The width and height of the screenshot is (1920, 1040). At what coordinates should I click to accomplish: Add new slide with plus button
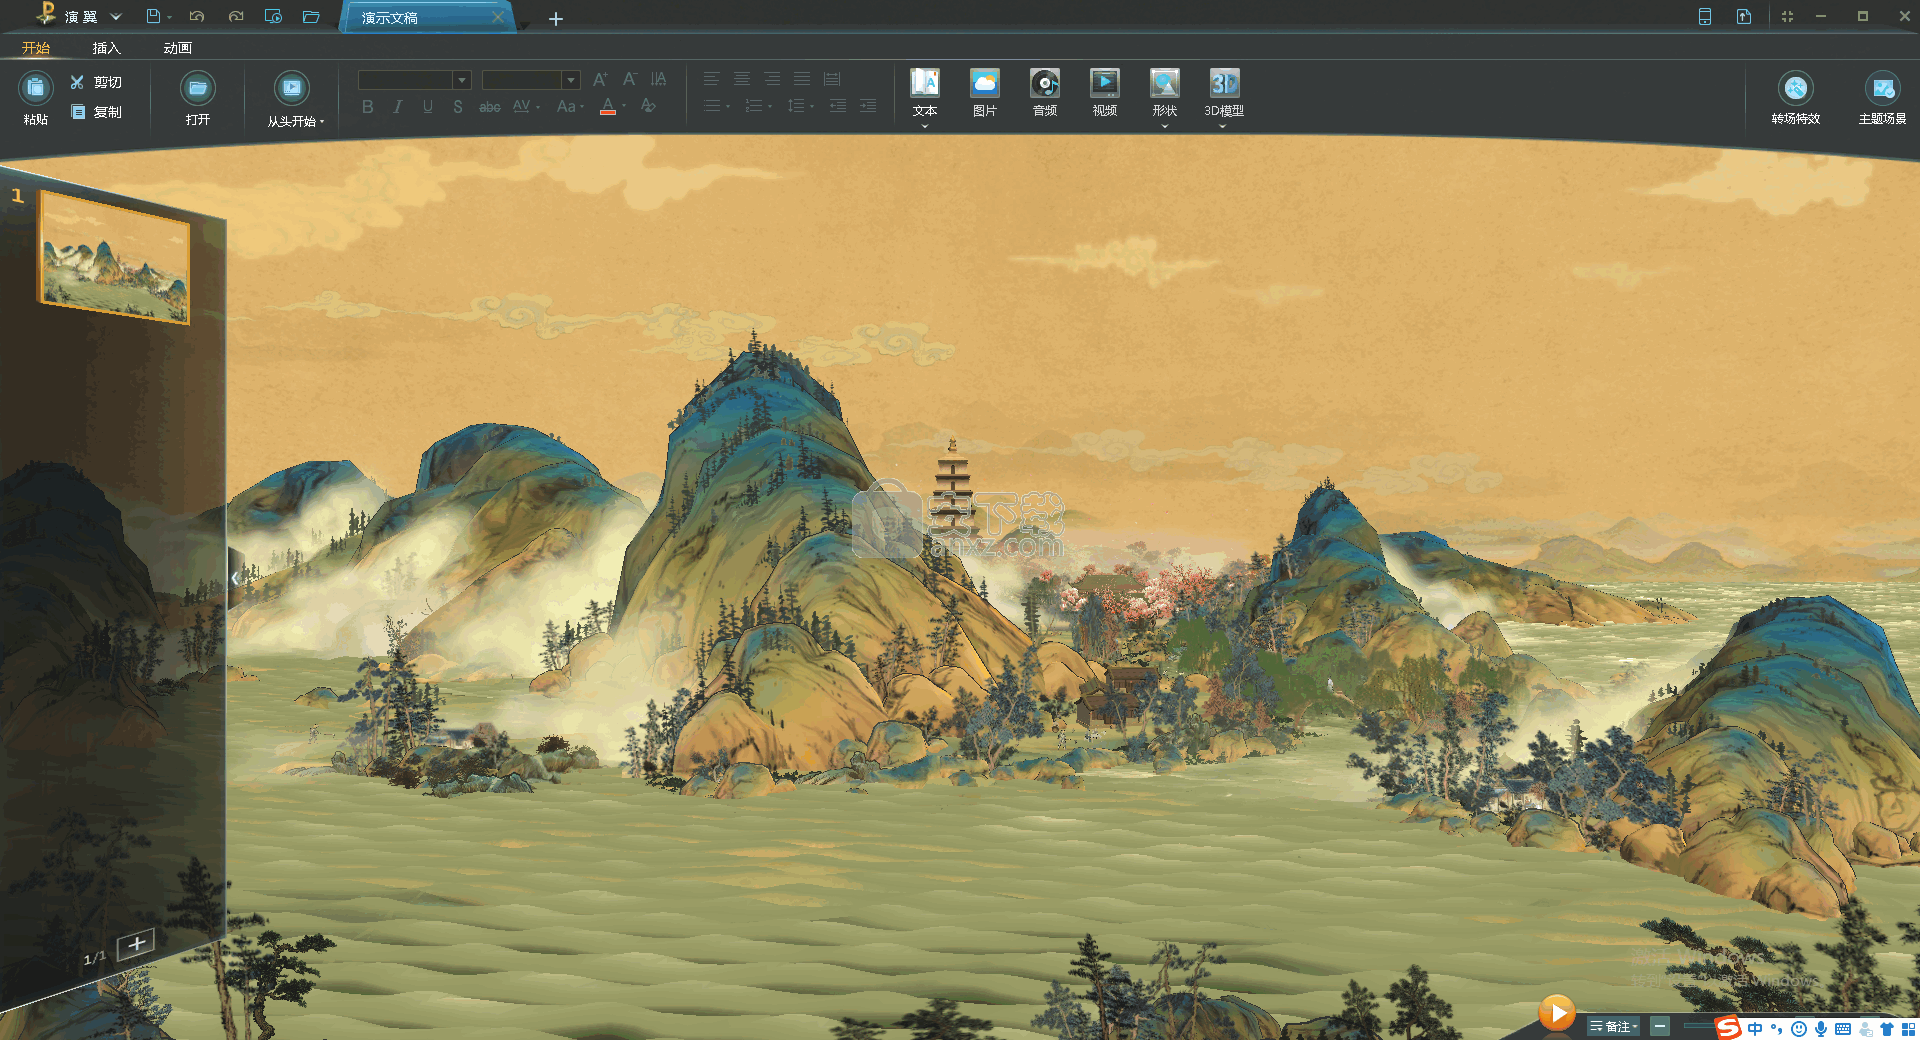[136, 943]
